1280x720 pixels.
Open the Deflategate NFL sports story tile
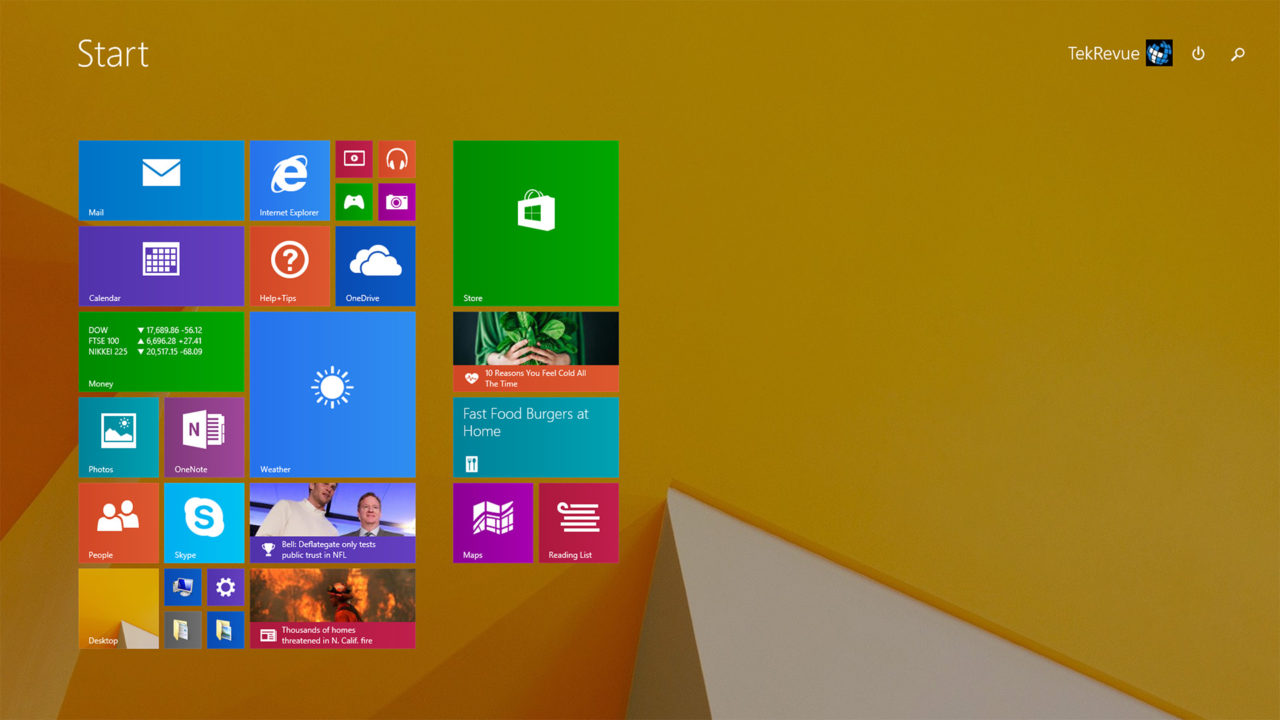[333, 523]
